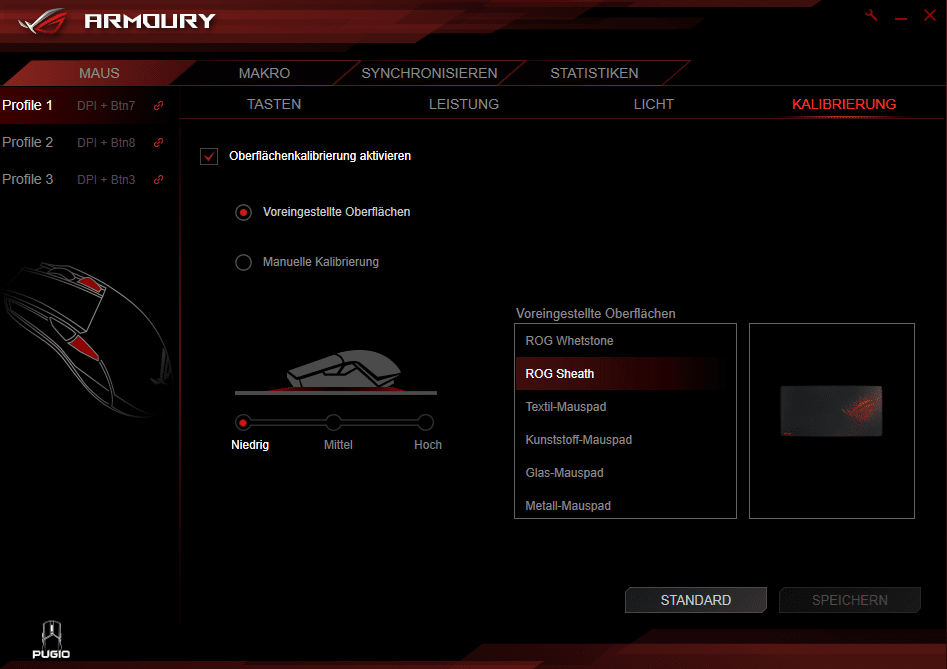Set lift-off distance to Niedrig
The height and width of the screenshot is (669, 947).
tap(243, 423)
